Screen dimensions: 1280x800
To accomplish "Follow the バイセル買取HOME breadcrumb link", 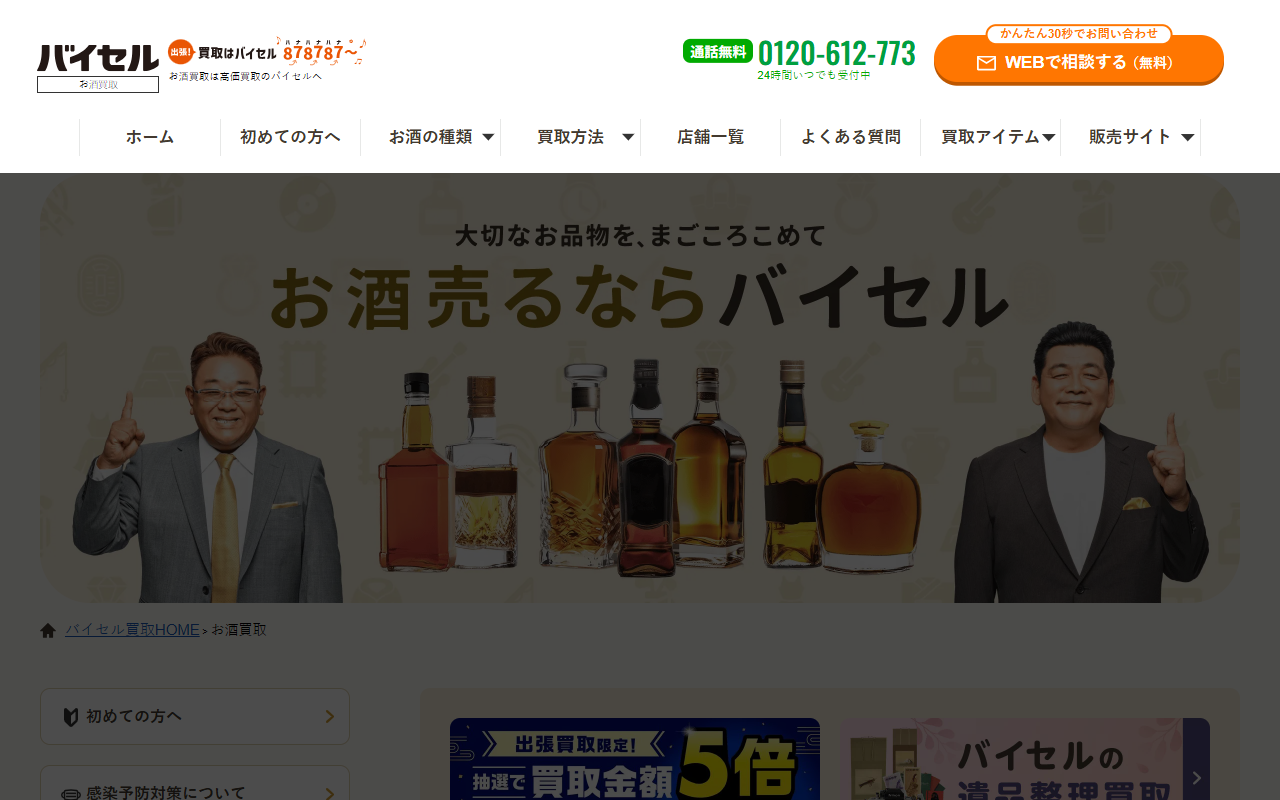I will pyautogui.click(x=132, y=630).
